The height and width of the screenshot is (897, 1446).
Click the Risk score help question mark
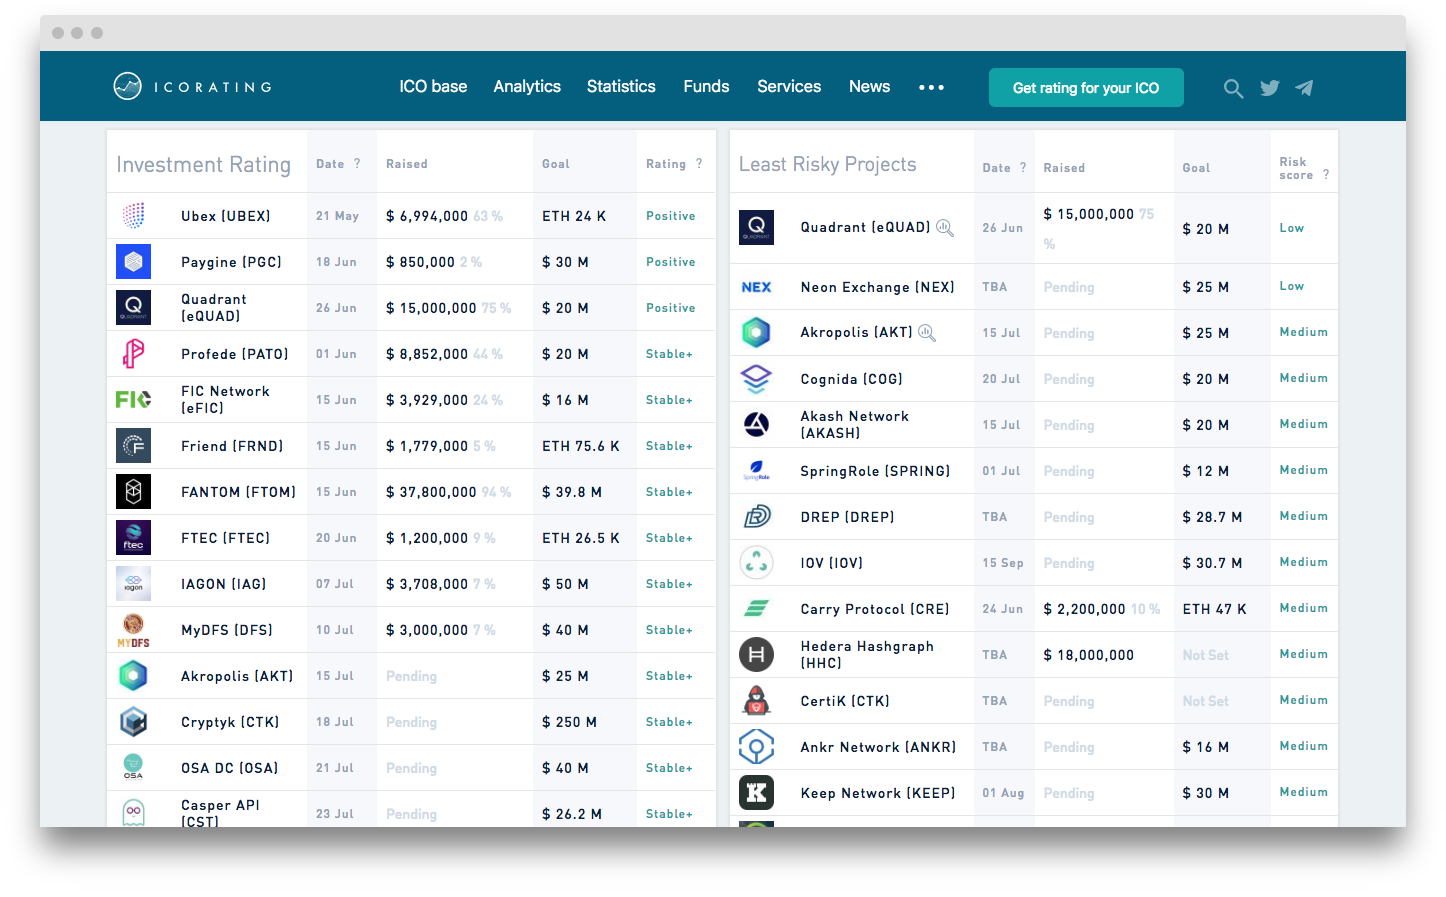(x=1326, y=174)
